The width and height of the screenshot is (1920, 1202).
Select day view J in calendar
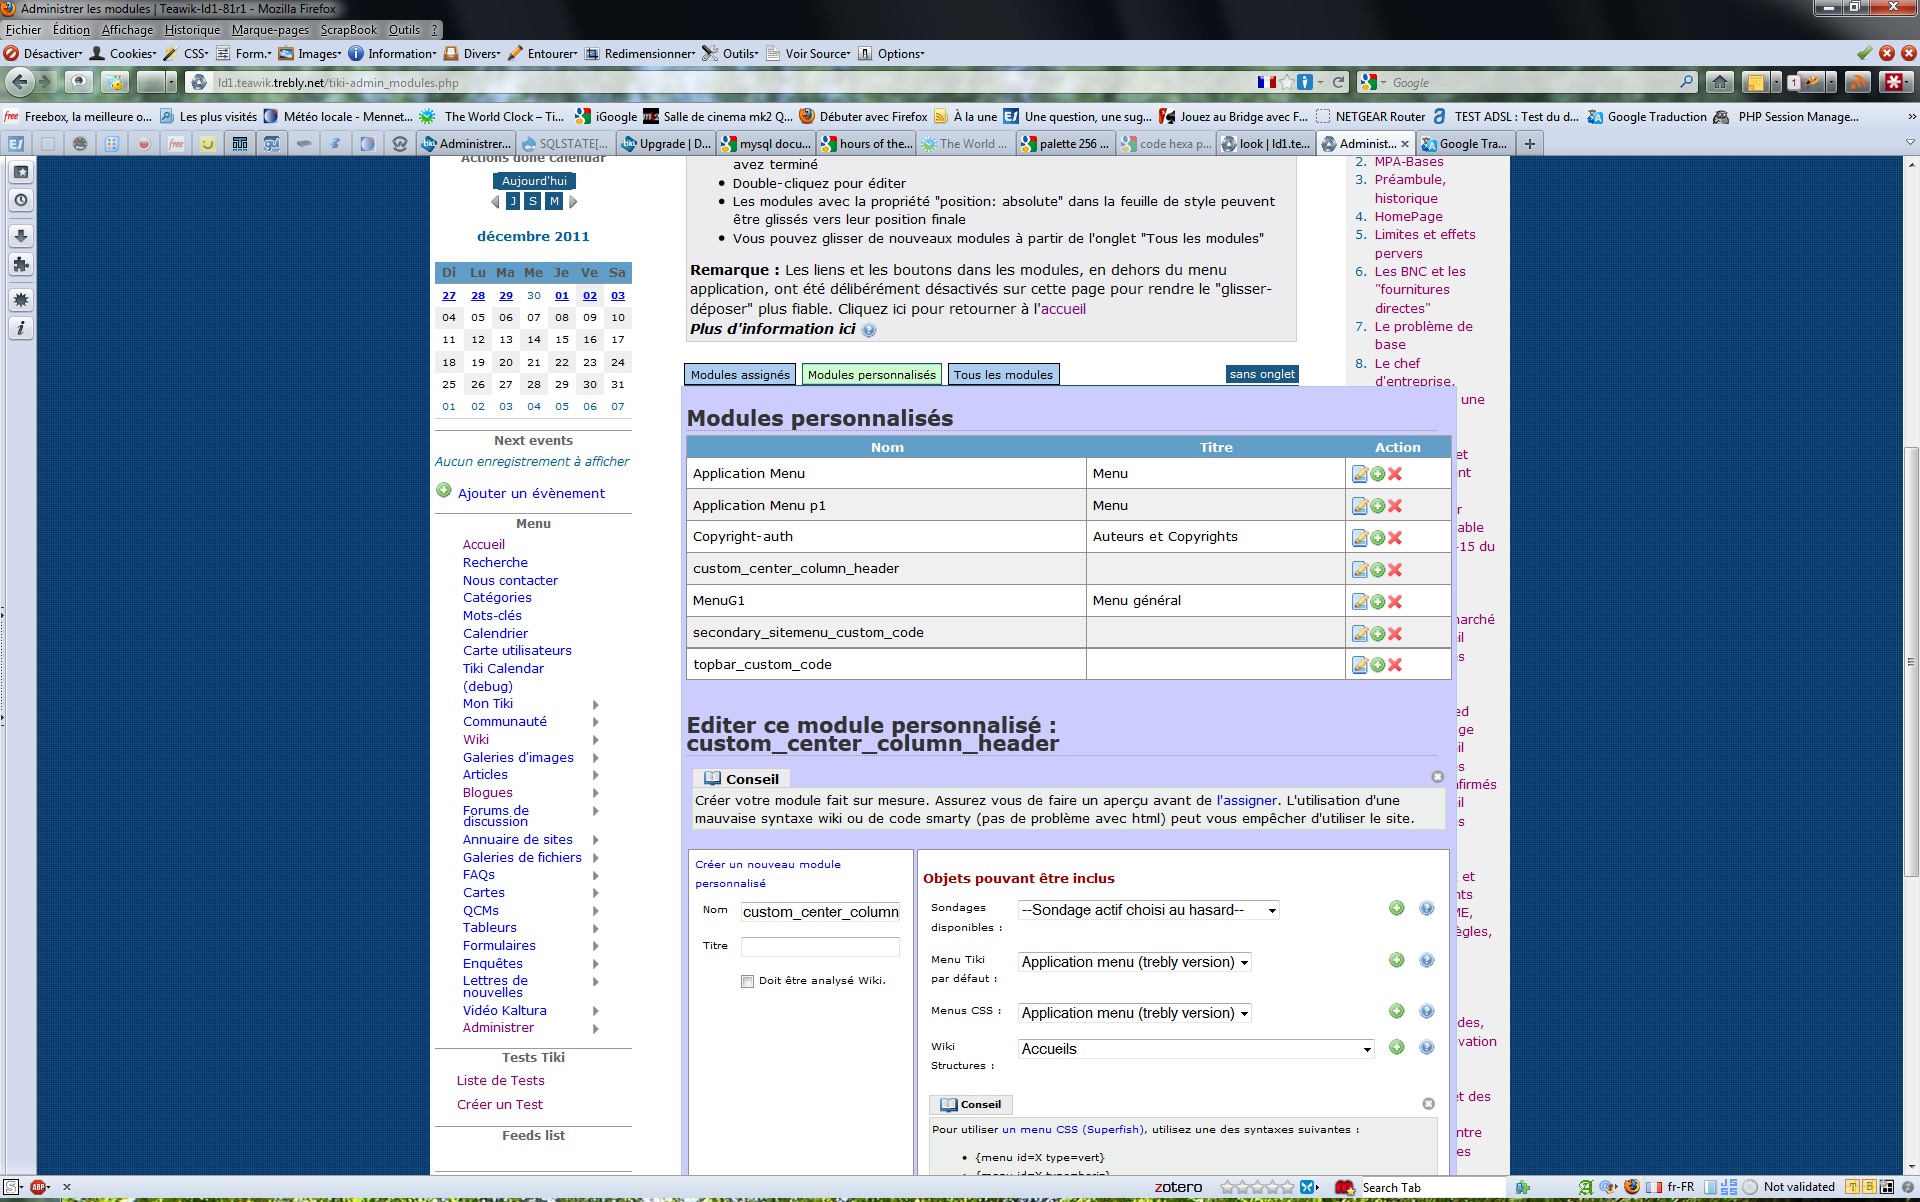513,201
